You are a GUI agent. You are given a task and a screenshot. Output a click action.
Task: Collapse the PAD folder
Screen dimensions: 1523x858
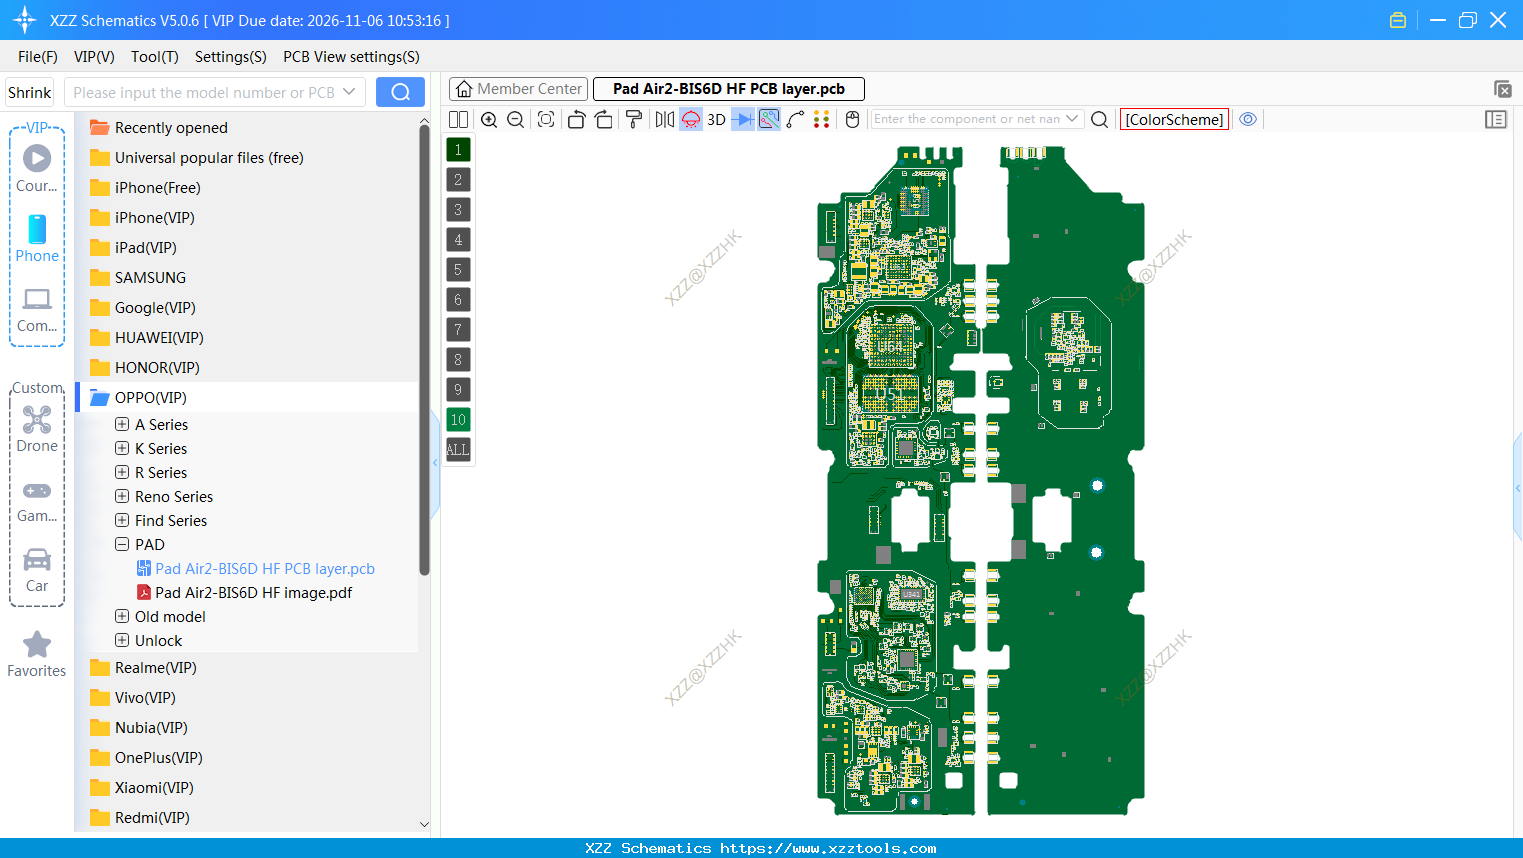pyautogui.click(x=121, y=544)
